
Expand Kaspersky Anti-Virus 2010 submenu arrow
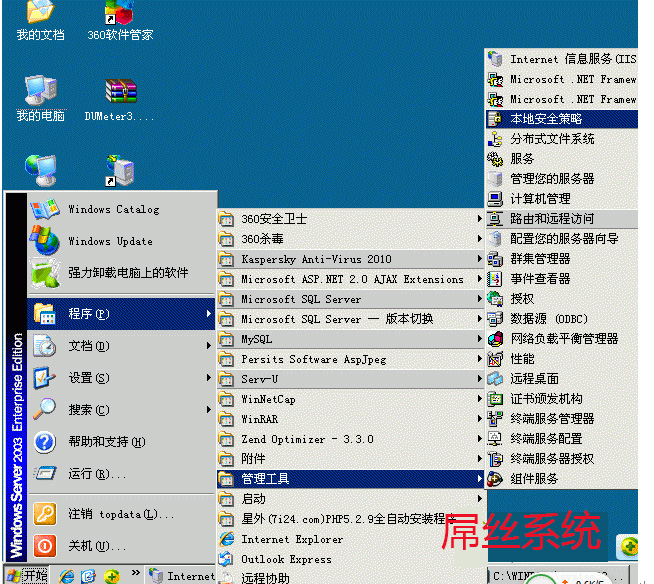tap(479, 259)
